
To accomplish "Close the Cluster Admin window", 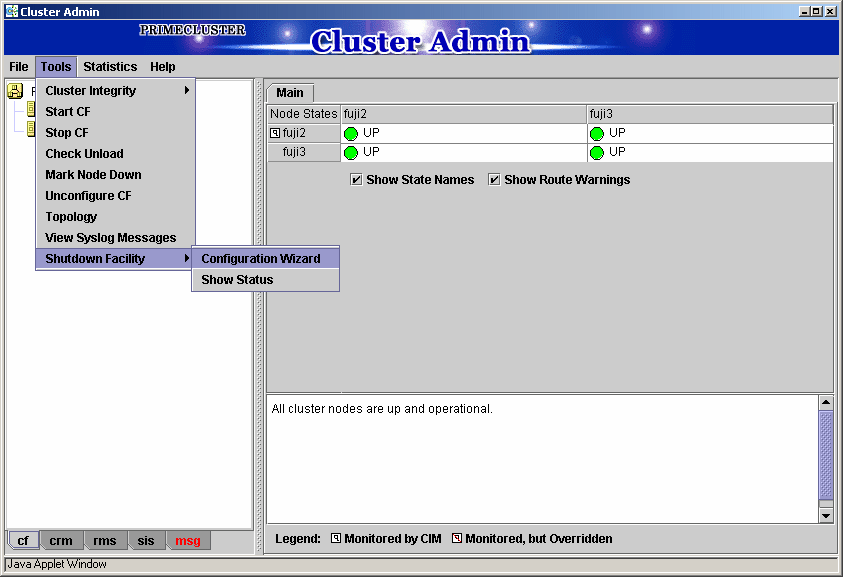I will [x=831, y=11].
